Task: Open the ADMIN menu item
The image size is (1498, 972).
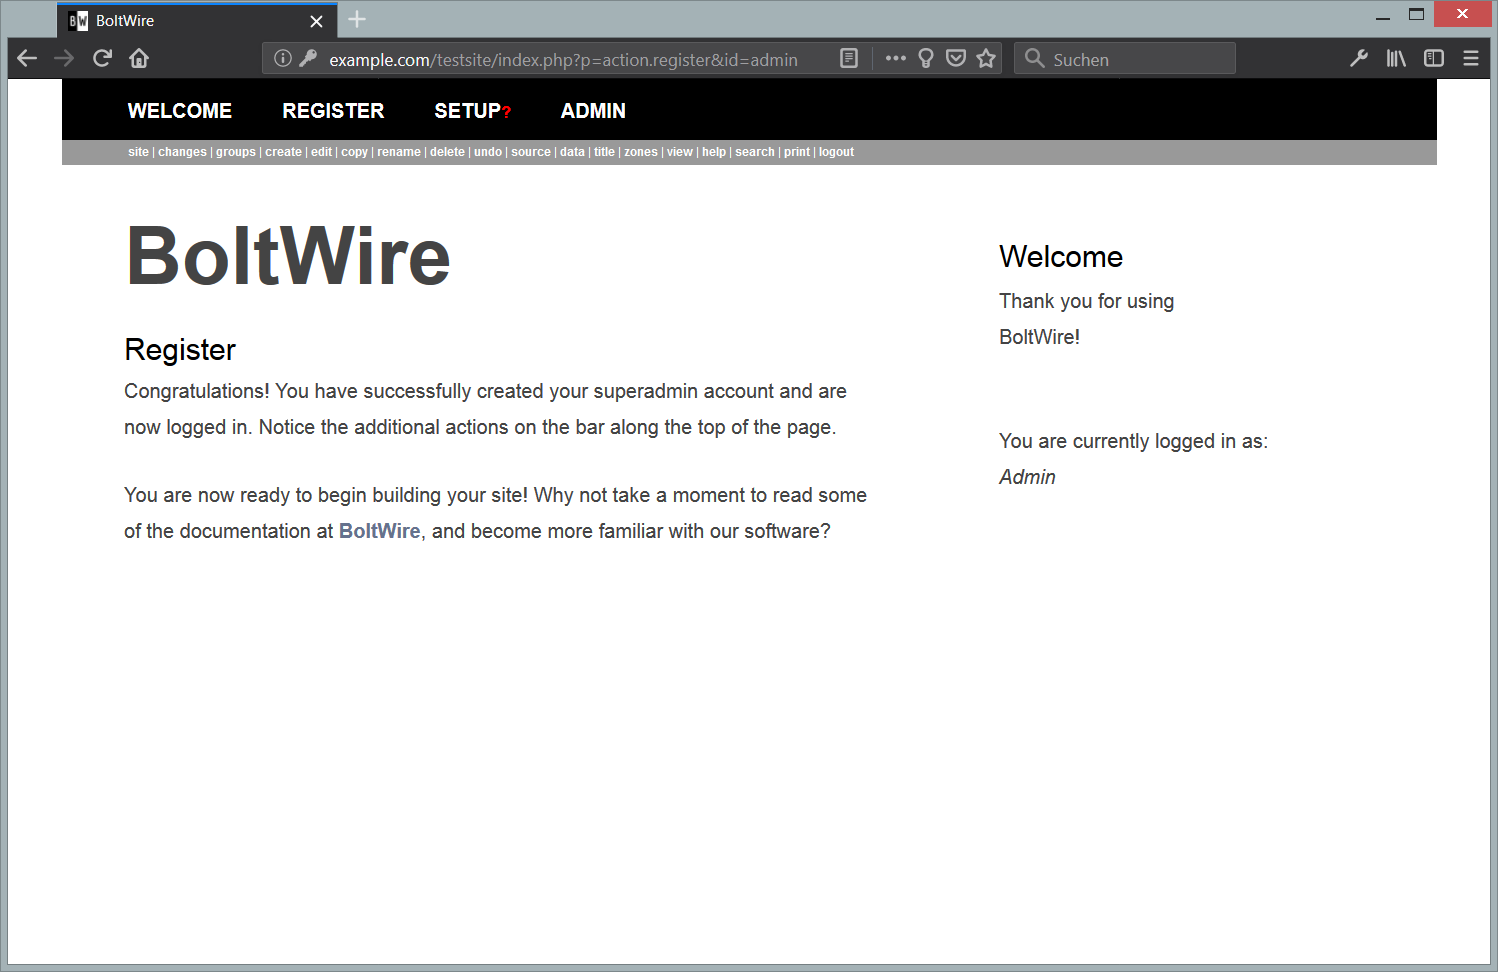Action: point(593,111)
